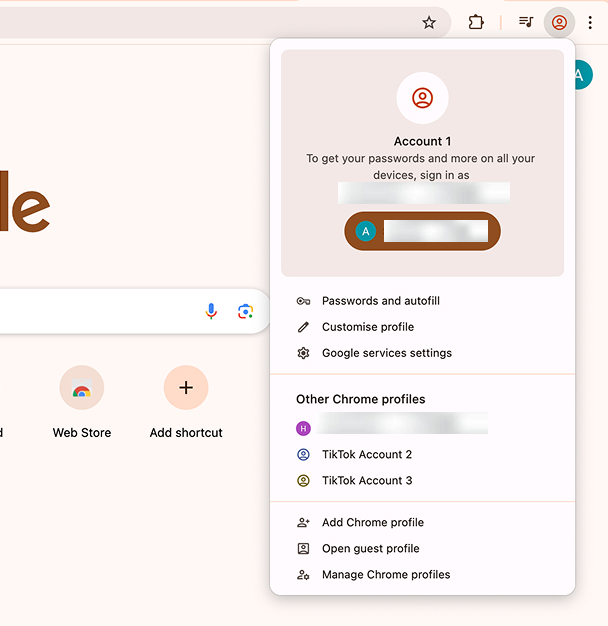The width and height of the screenshot is (608, 626).
Task: Bookmark this page with the star icon
Action: pyautogui.click(x=429, y=22)
